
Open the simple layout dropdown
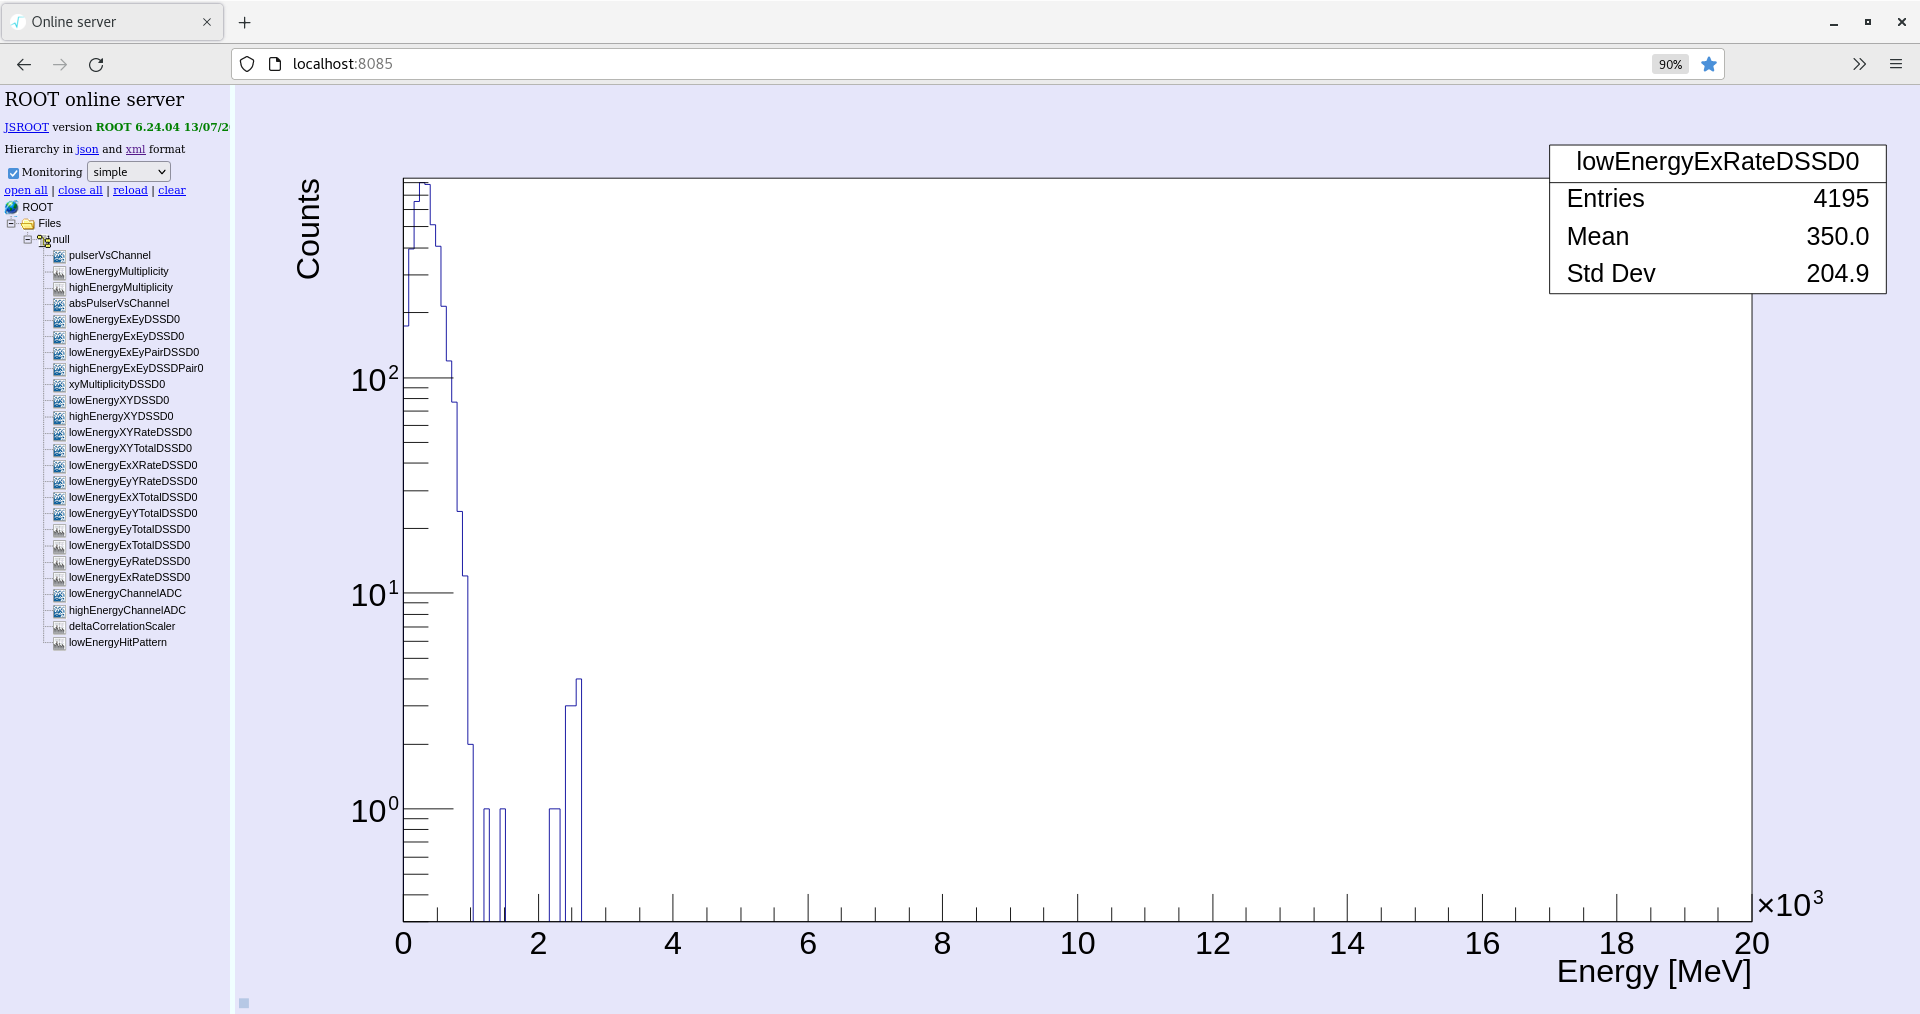pyautogui.click(x=129, y=172)
